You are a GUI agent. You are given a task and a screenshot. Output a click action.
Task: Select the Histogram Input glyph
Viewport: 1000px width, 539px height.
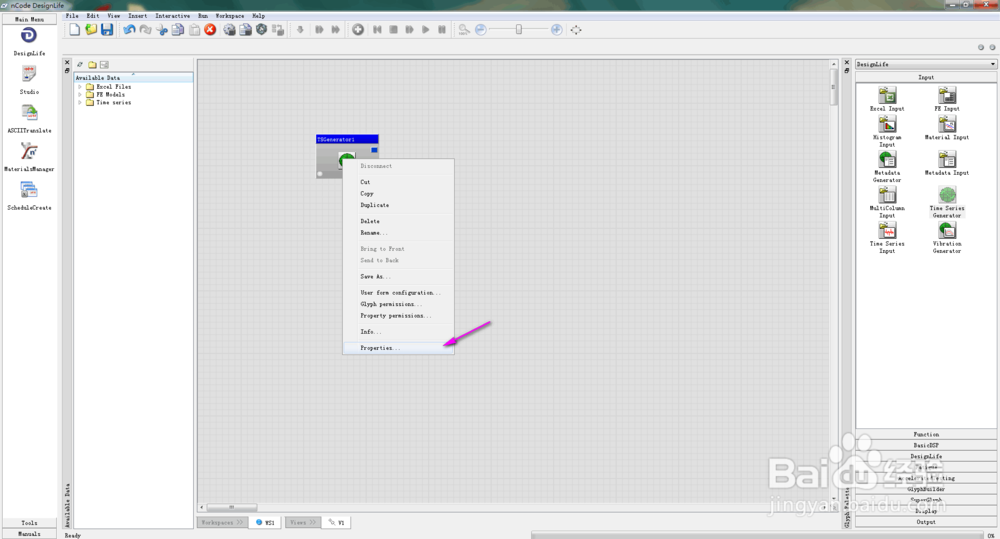pyautogui.click(x=887, y=132)
